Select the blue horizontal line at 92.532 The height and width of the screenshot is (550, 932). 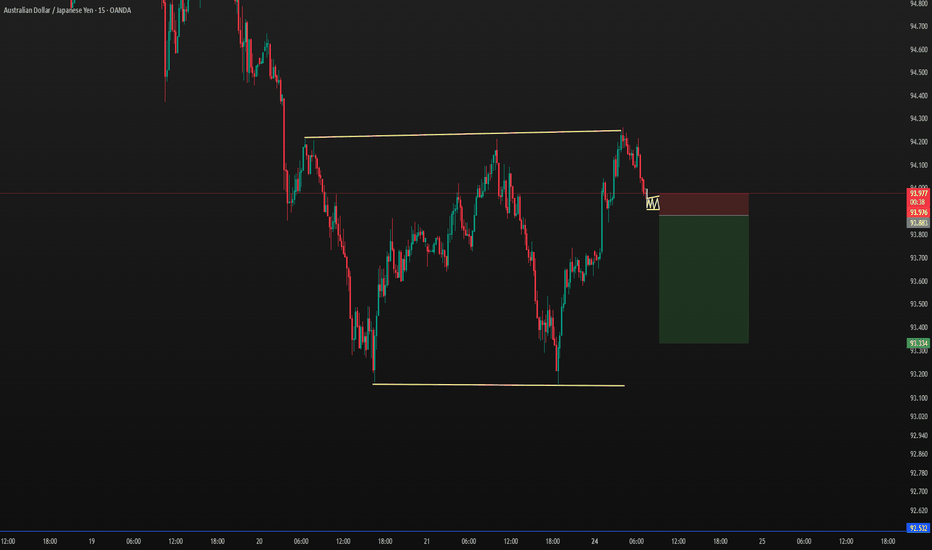[452, 531]
